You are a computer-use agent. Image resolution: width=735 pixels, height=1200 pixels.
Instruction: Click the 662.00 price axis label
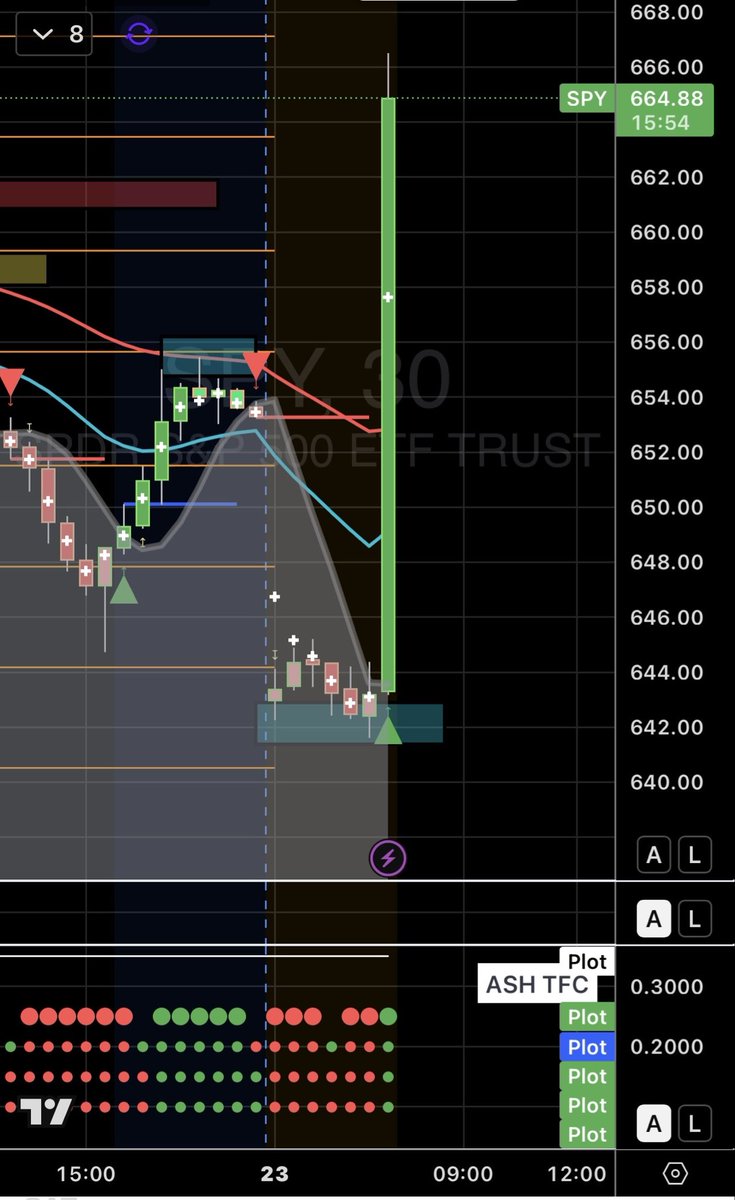point(666,177)
